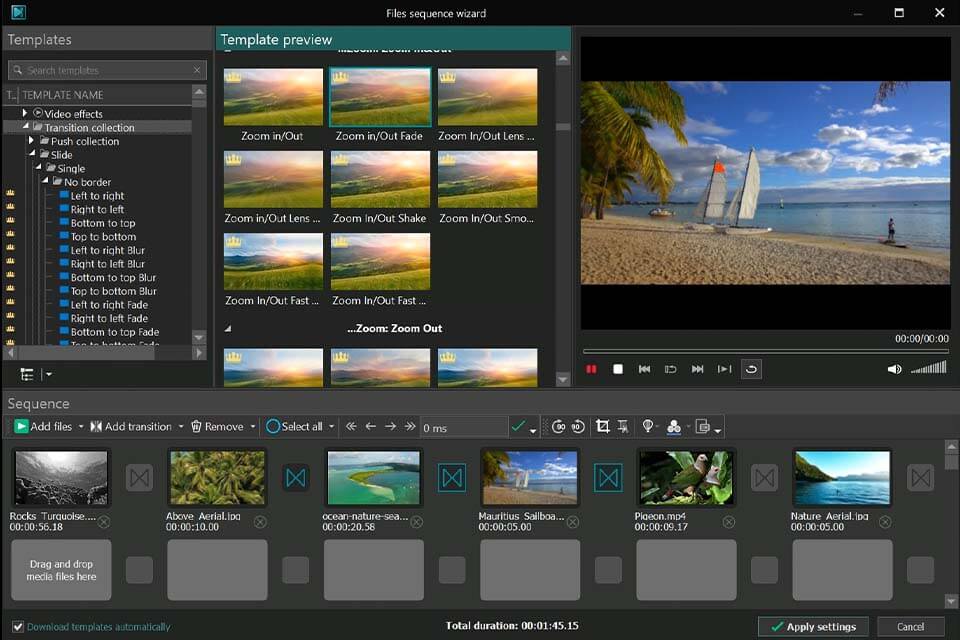Viewport: 960px width, 640px height.
Task: Remove the Pigeon.mp4 clip using its X
Action: point(729,522)
